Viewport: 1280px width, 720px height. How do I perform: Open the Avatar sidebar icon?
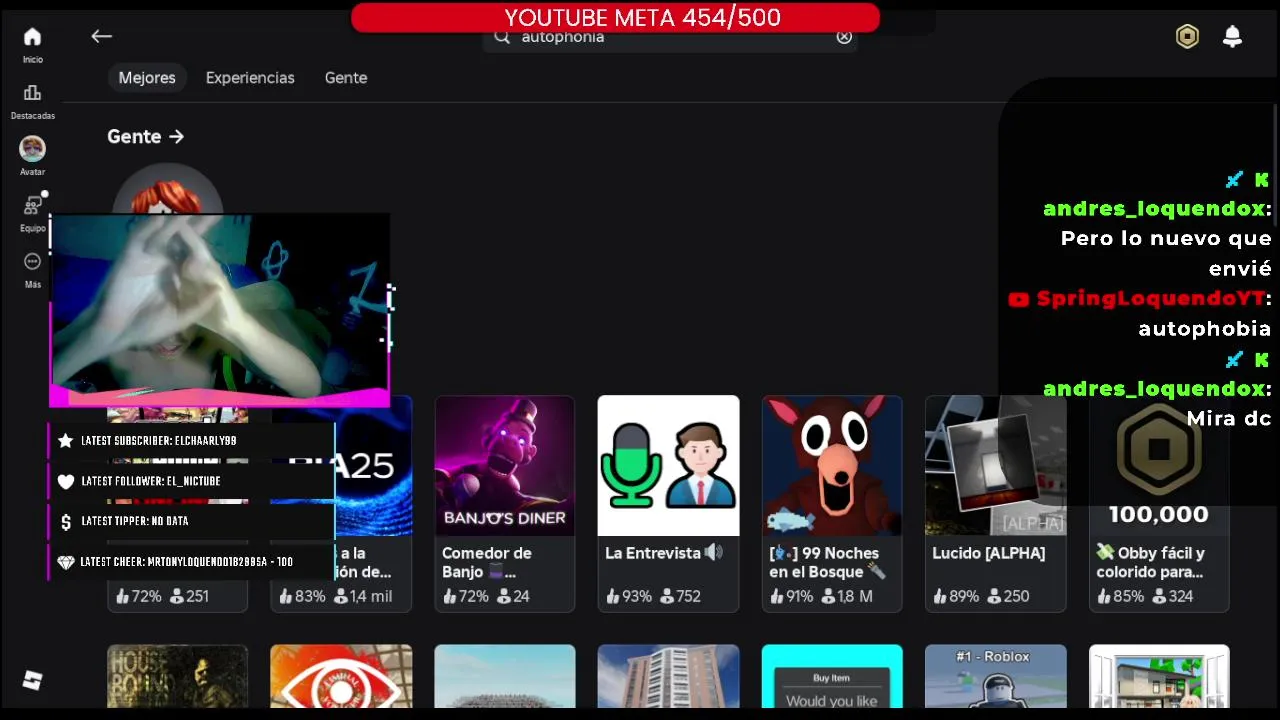pyautogui.click(x=32, y=149)
